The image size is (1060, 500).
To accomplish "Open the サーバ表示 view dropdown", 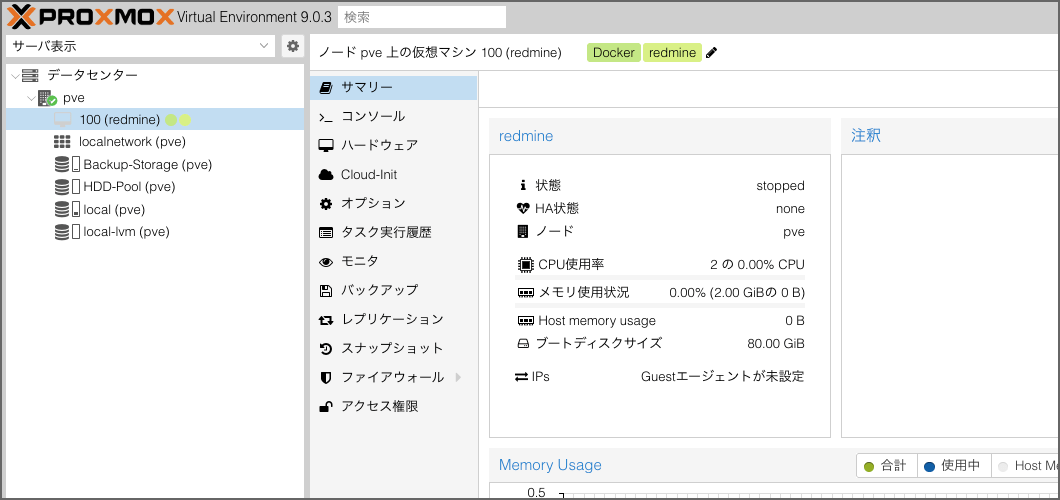I will pyautogui.click(x=140, y=46).
